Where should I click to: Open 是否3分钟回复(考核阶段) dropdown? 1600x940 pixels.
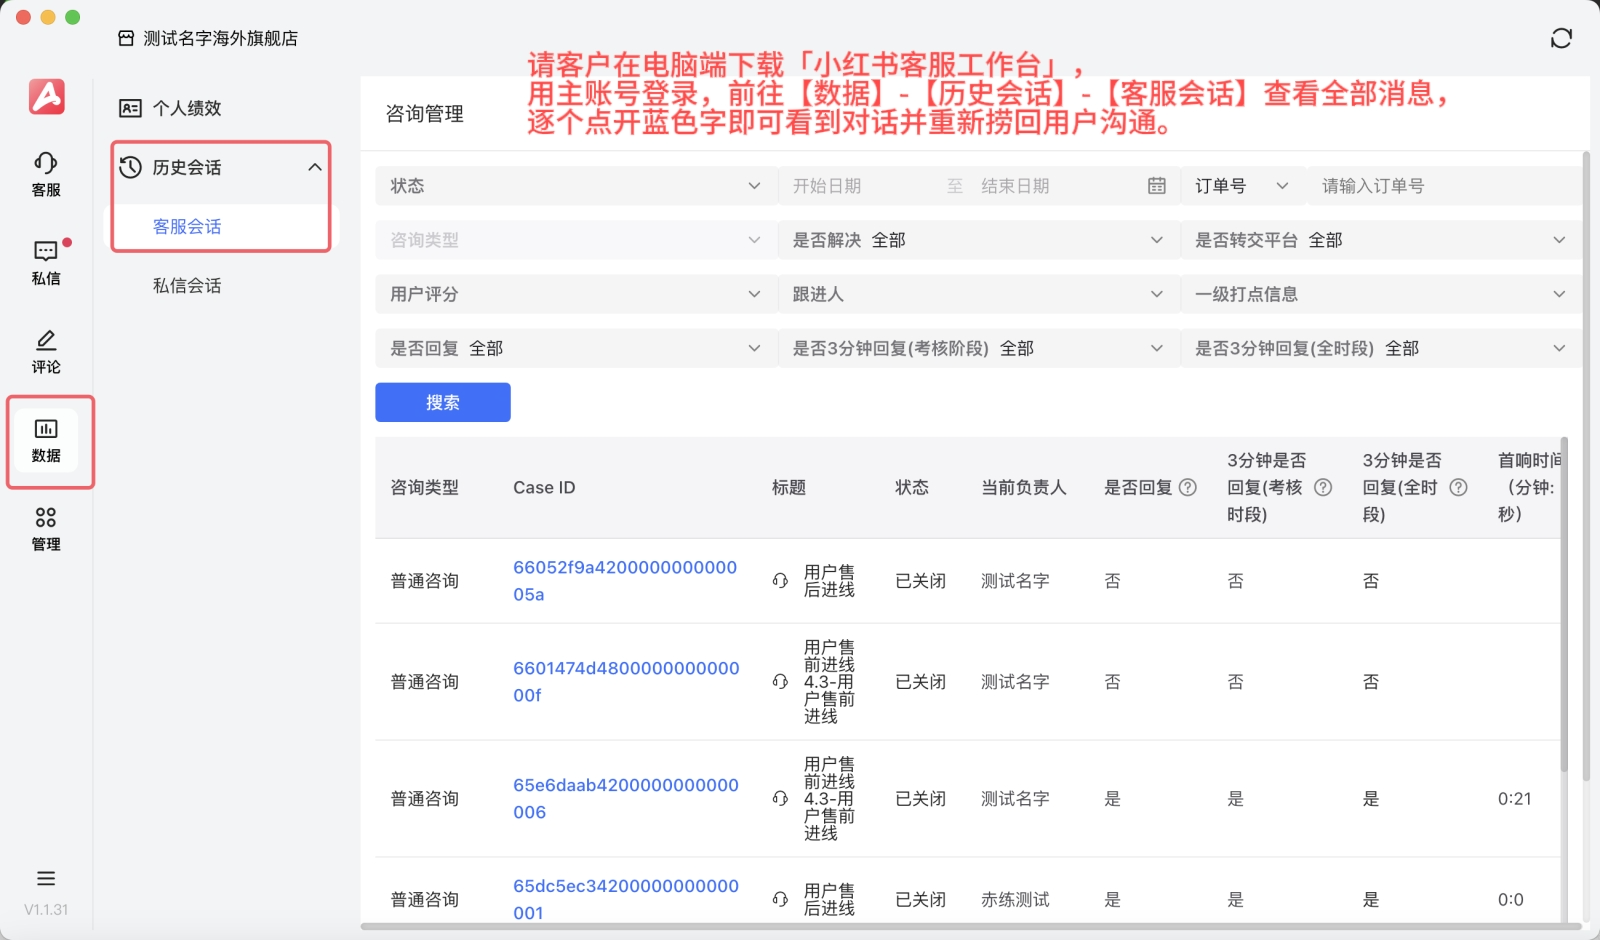[978, 348]
